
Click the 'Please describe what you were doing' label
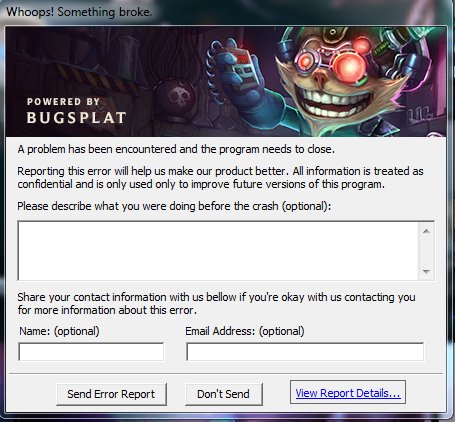click(x=174, y=206)
